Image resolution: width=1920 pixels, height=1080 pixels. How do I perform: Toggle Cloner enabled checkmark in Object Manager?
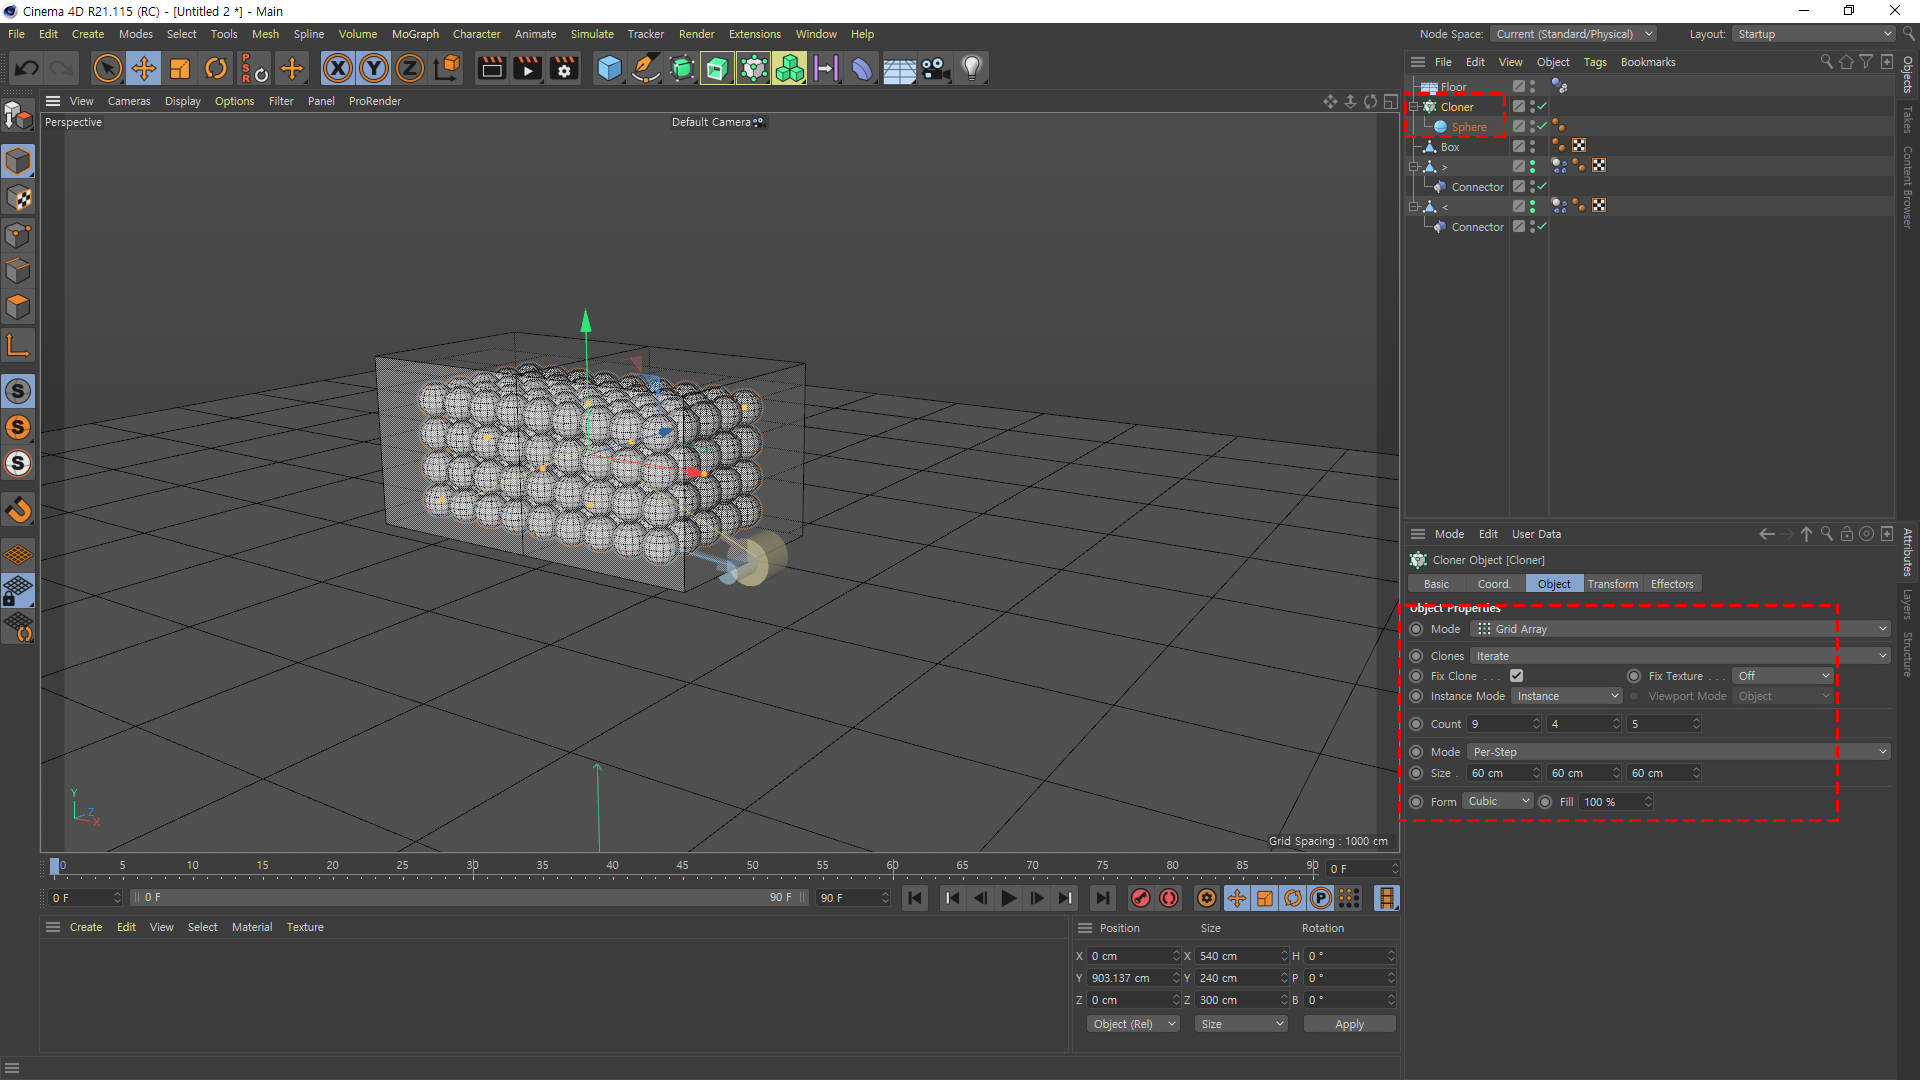click(x=1542, y=106)
